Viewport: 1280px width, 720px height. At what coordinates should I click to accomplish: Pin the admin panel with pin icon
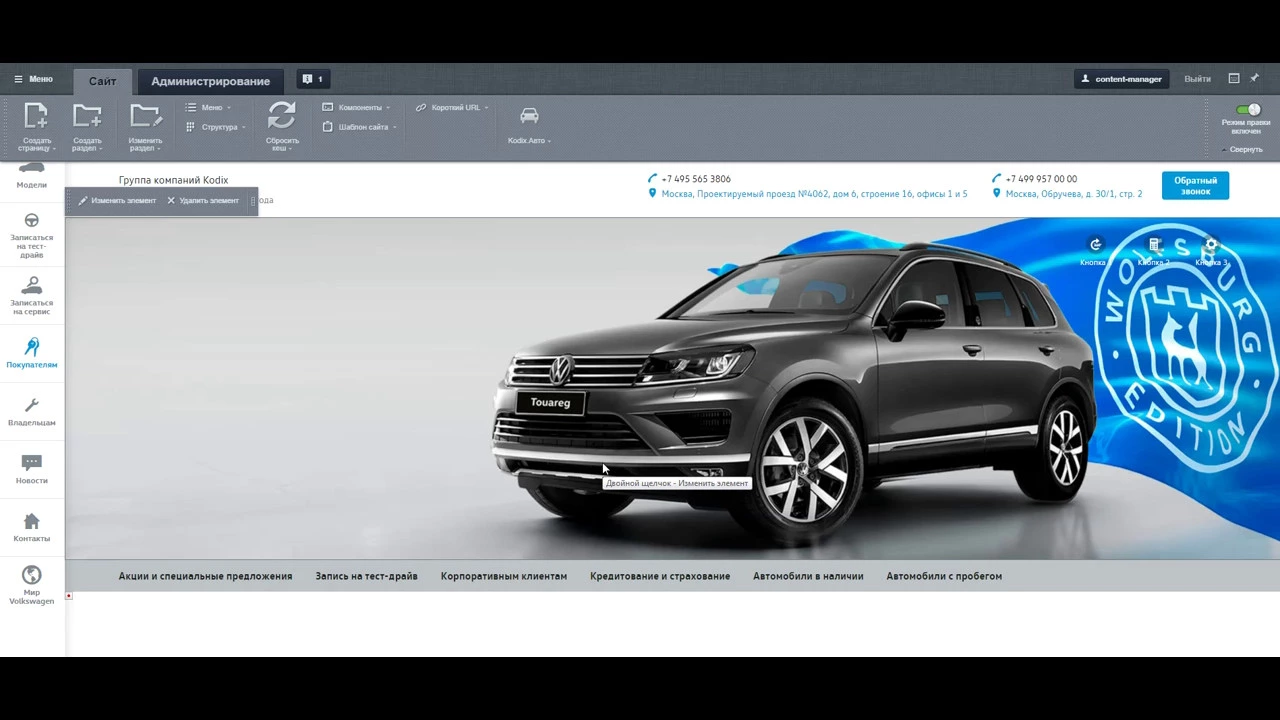tap(1255, 78)
